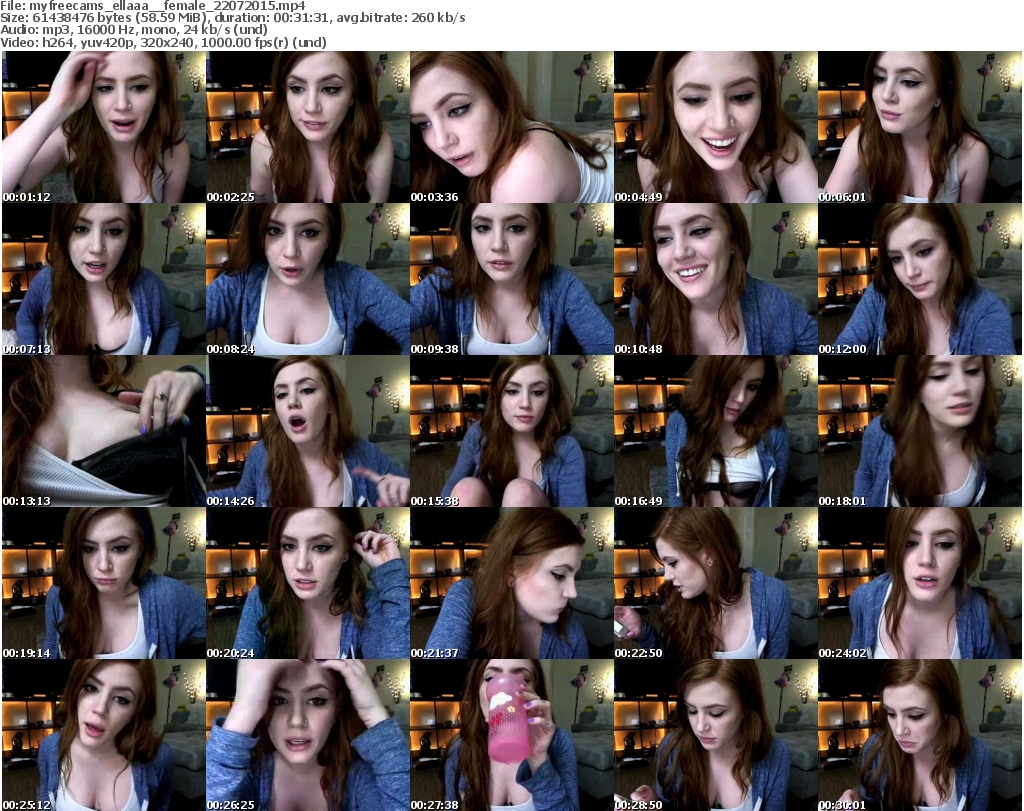Click the 'Size: 61438476 bytes' header line
Image resolution: width=1024 pixels, height=811 pixels.
pyautogui.click(x=232, y=18)
